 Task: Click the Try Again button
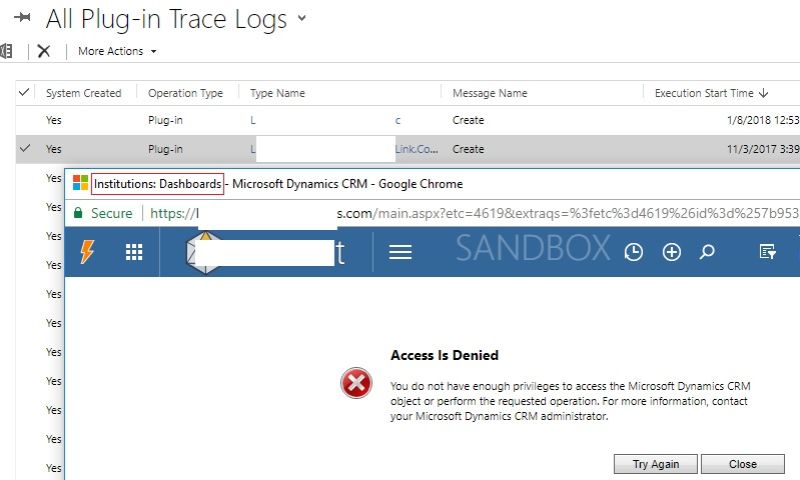[x=656, y=464]
